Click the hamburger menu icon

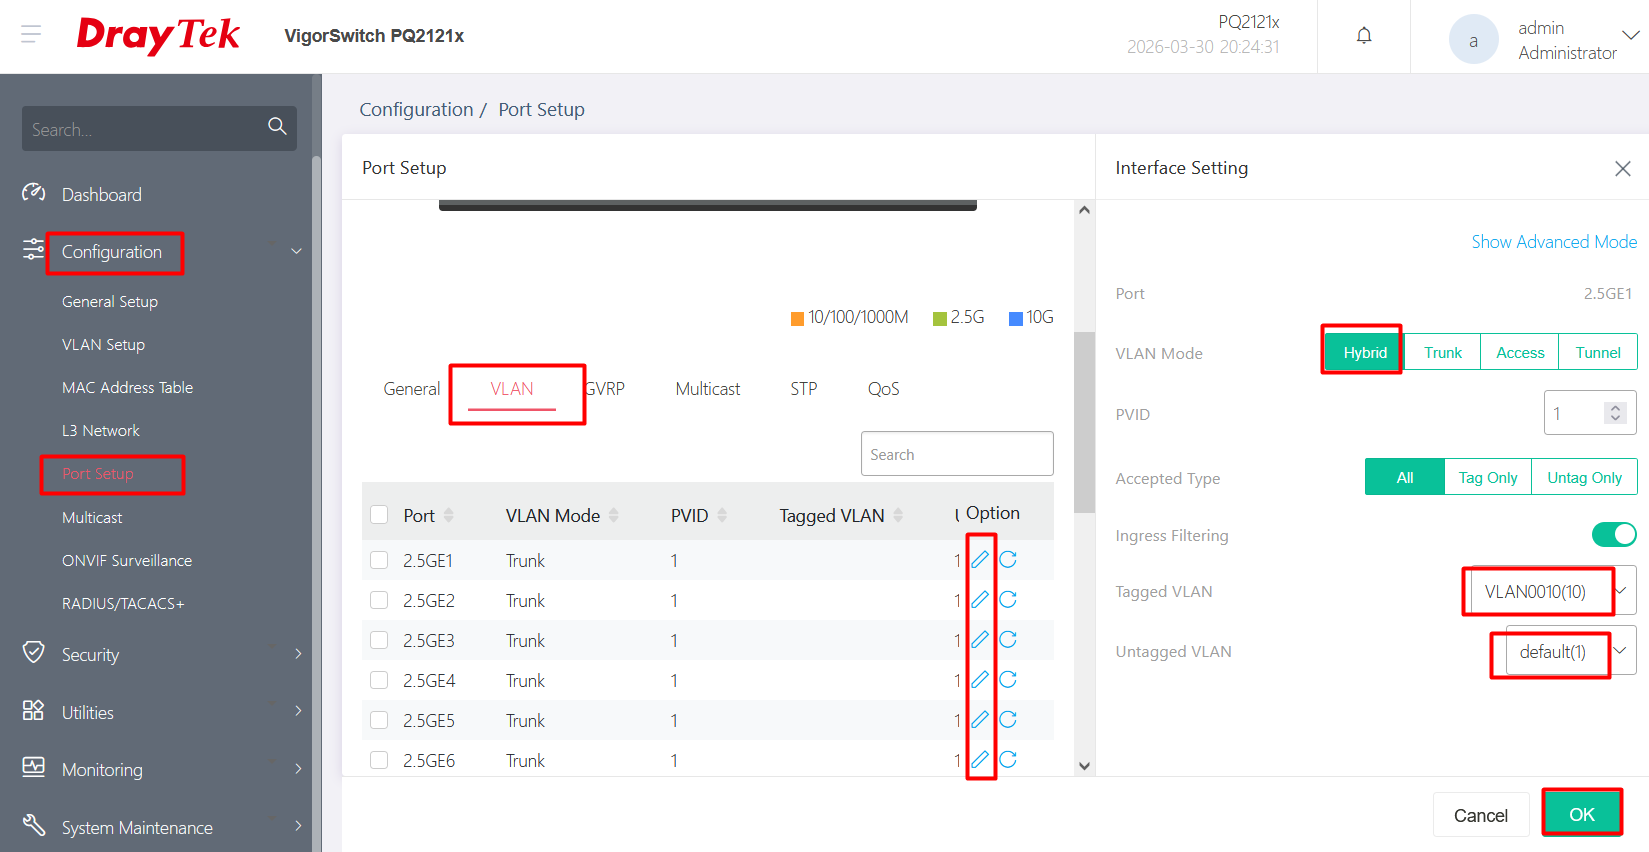pyautogui.click(x=31, y=35)
